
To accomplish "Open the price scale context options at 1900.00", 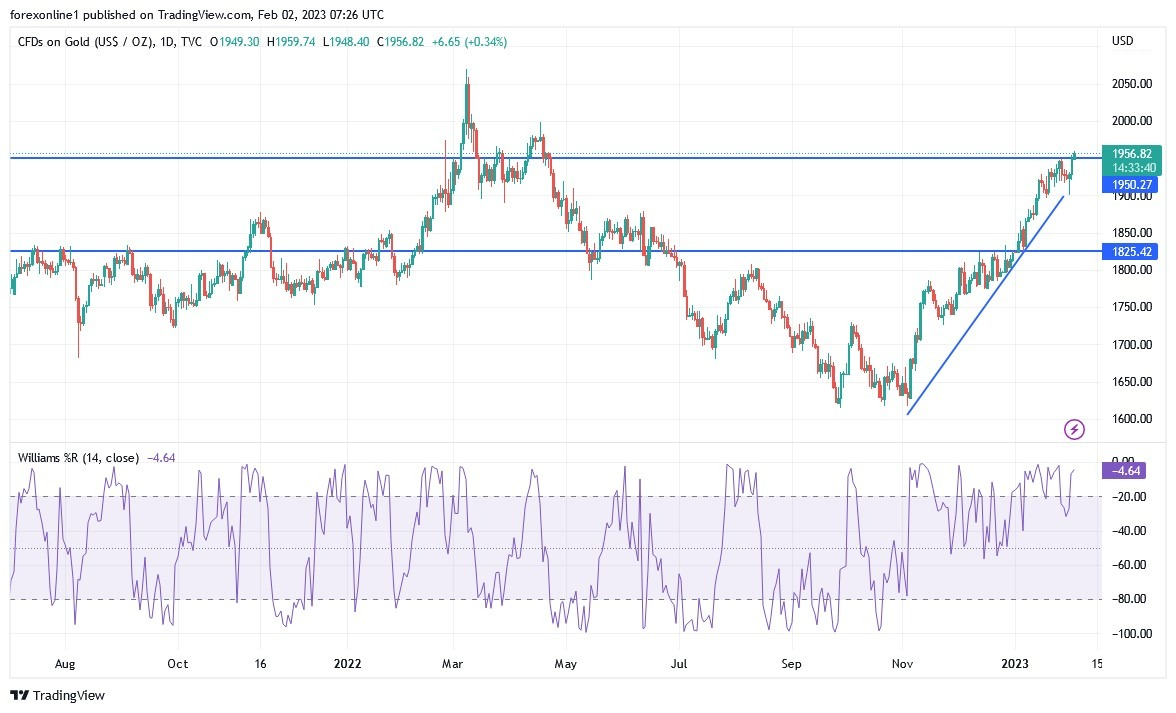I will click(1131, 197).
